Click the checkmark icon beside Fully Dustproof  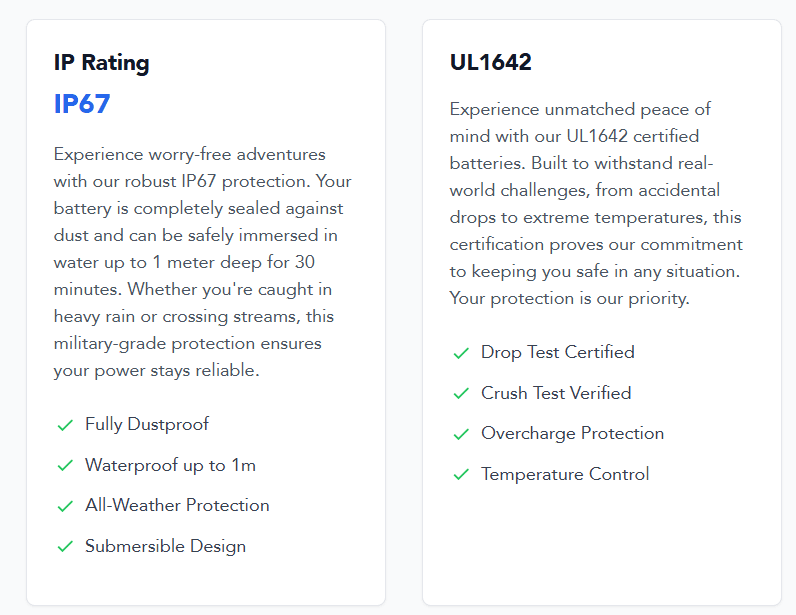click(x=65, y=425)
